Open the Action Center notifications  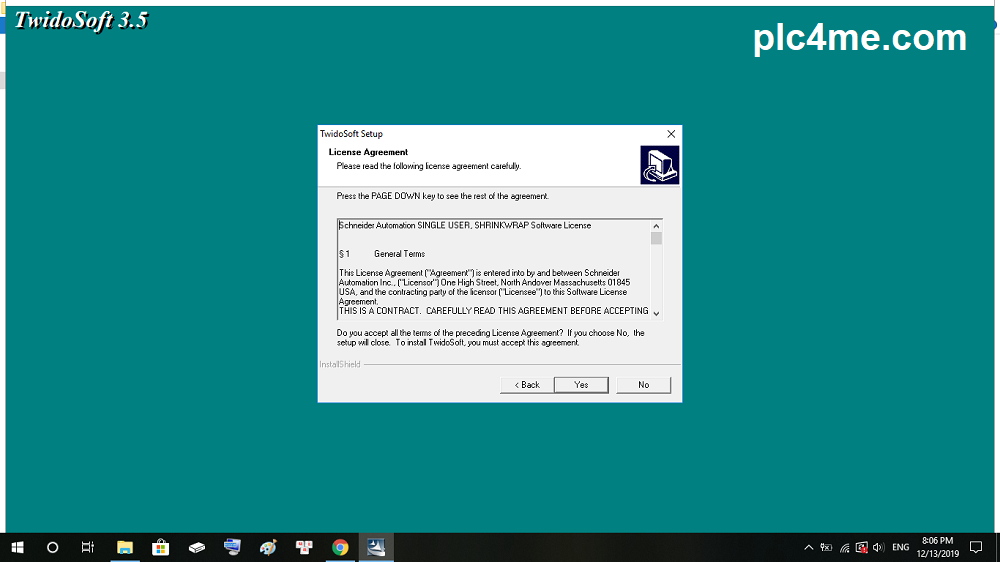click(x=976, y=547)
